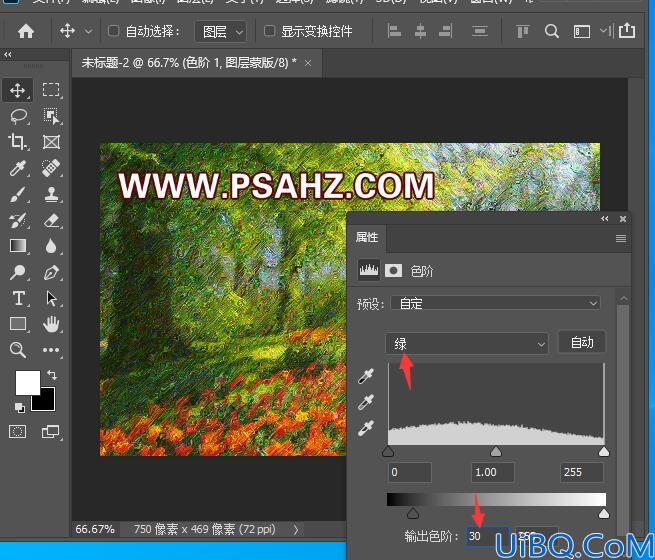Select the Brush tool
The image size is (655, 560).
pos(18,195)
